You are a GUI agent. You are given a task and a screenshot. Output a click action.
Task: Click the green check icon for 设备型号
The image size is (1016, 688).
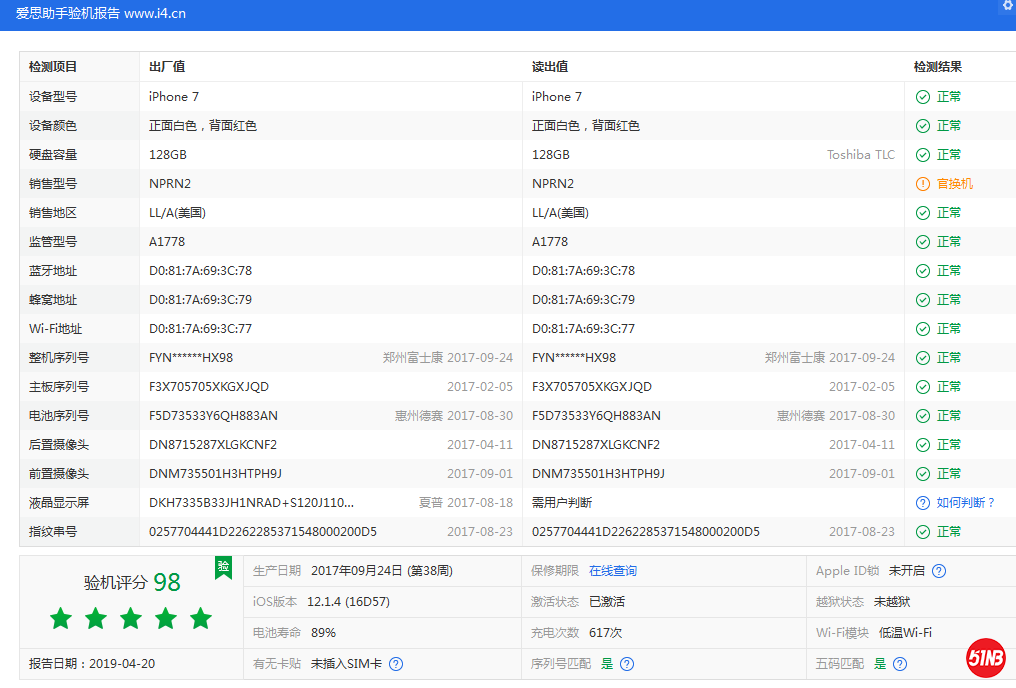pyautogui.click(x=923, y=97)
